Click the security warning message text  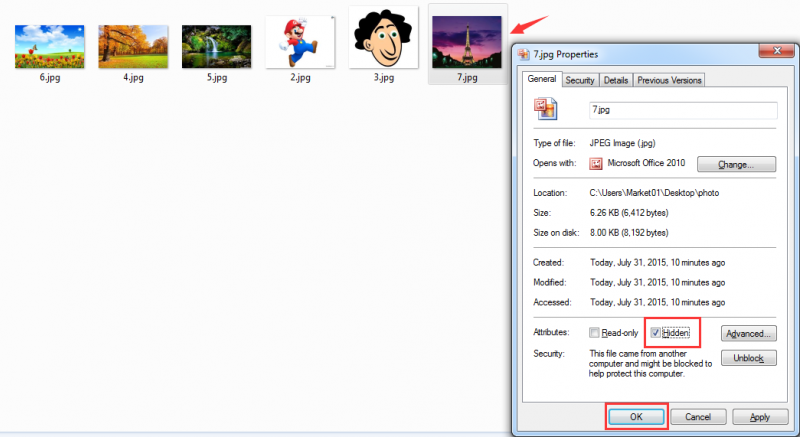(651, 364)
